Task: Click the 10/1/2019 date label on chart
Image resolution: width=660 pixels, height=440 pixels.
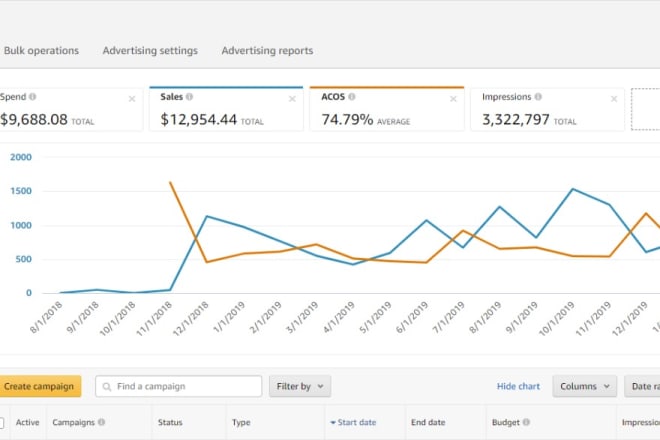Action: click(x=557, y=318)
